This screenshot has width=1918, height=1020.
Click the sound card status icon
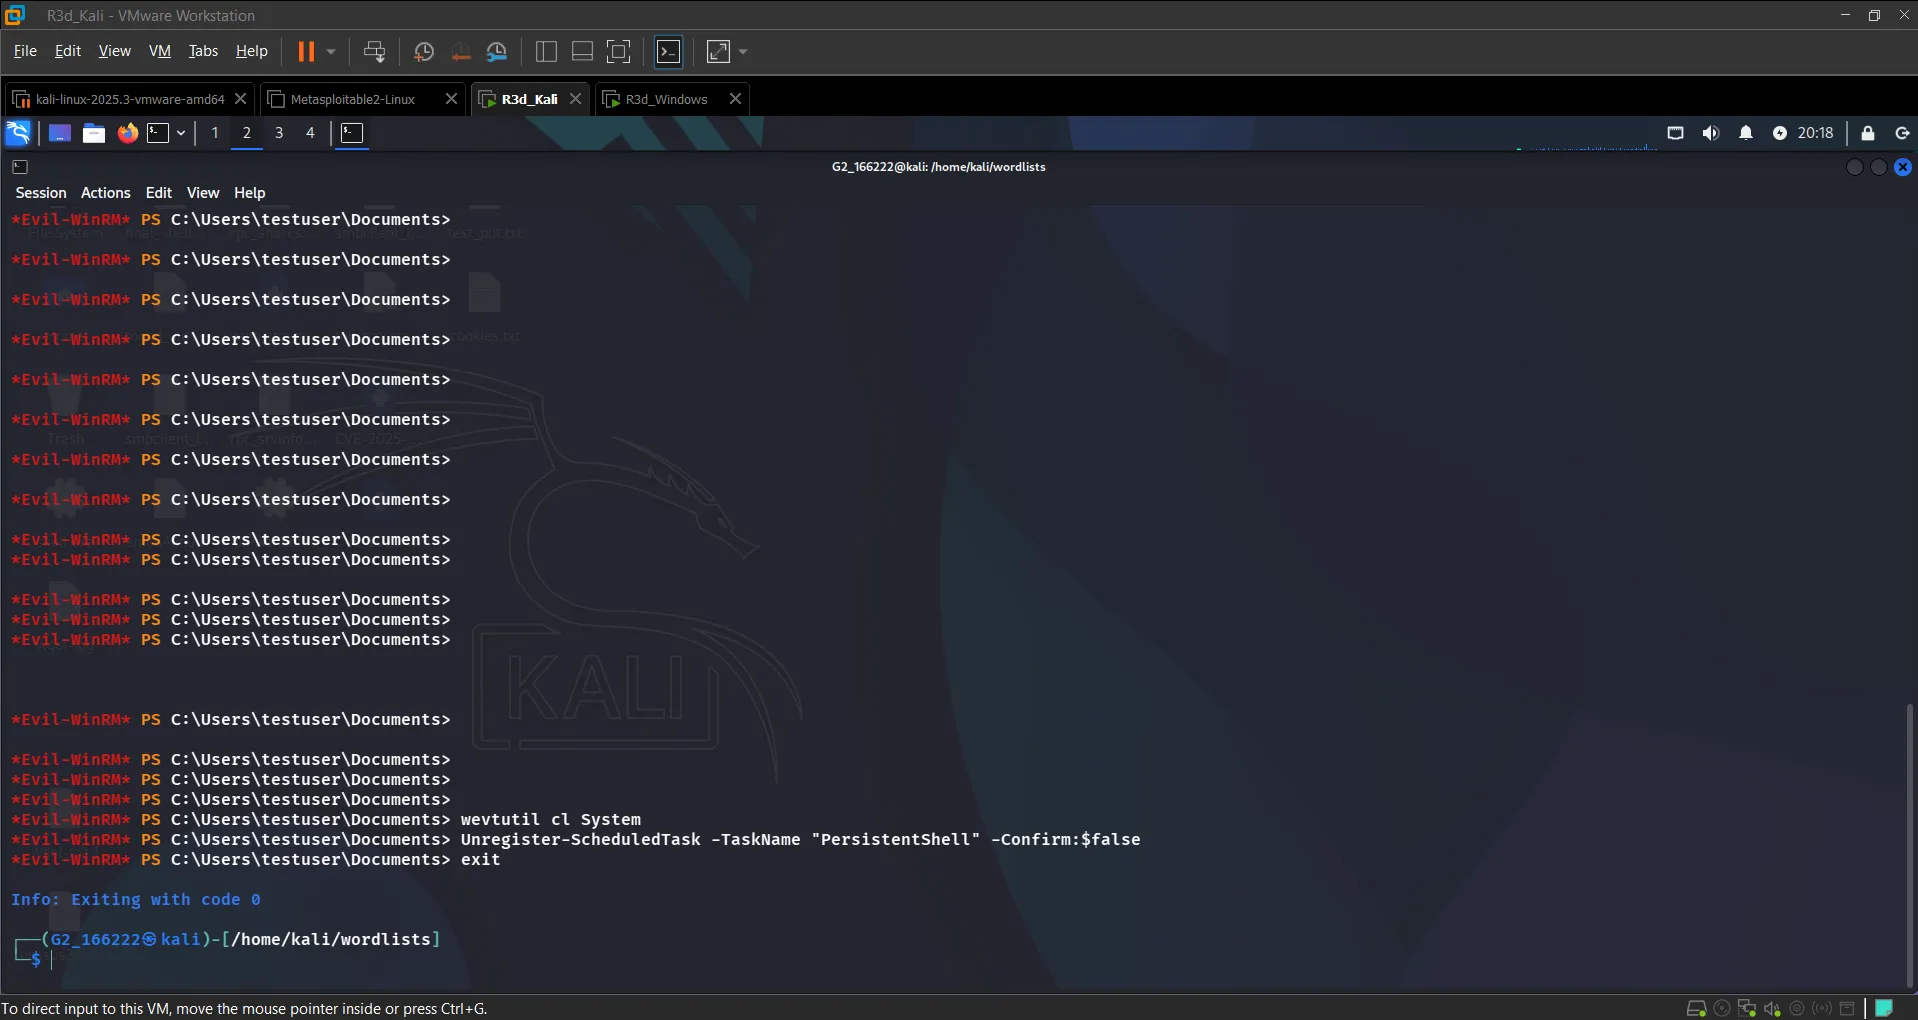point(1772,1008)
